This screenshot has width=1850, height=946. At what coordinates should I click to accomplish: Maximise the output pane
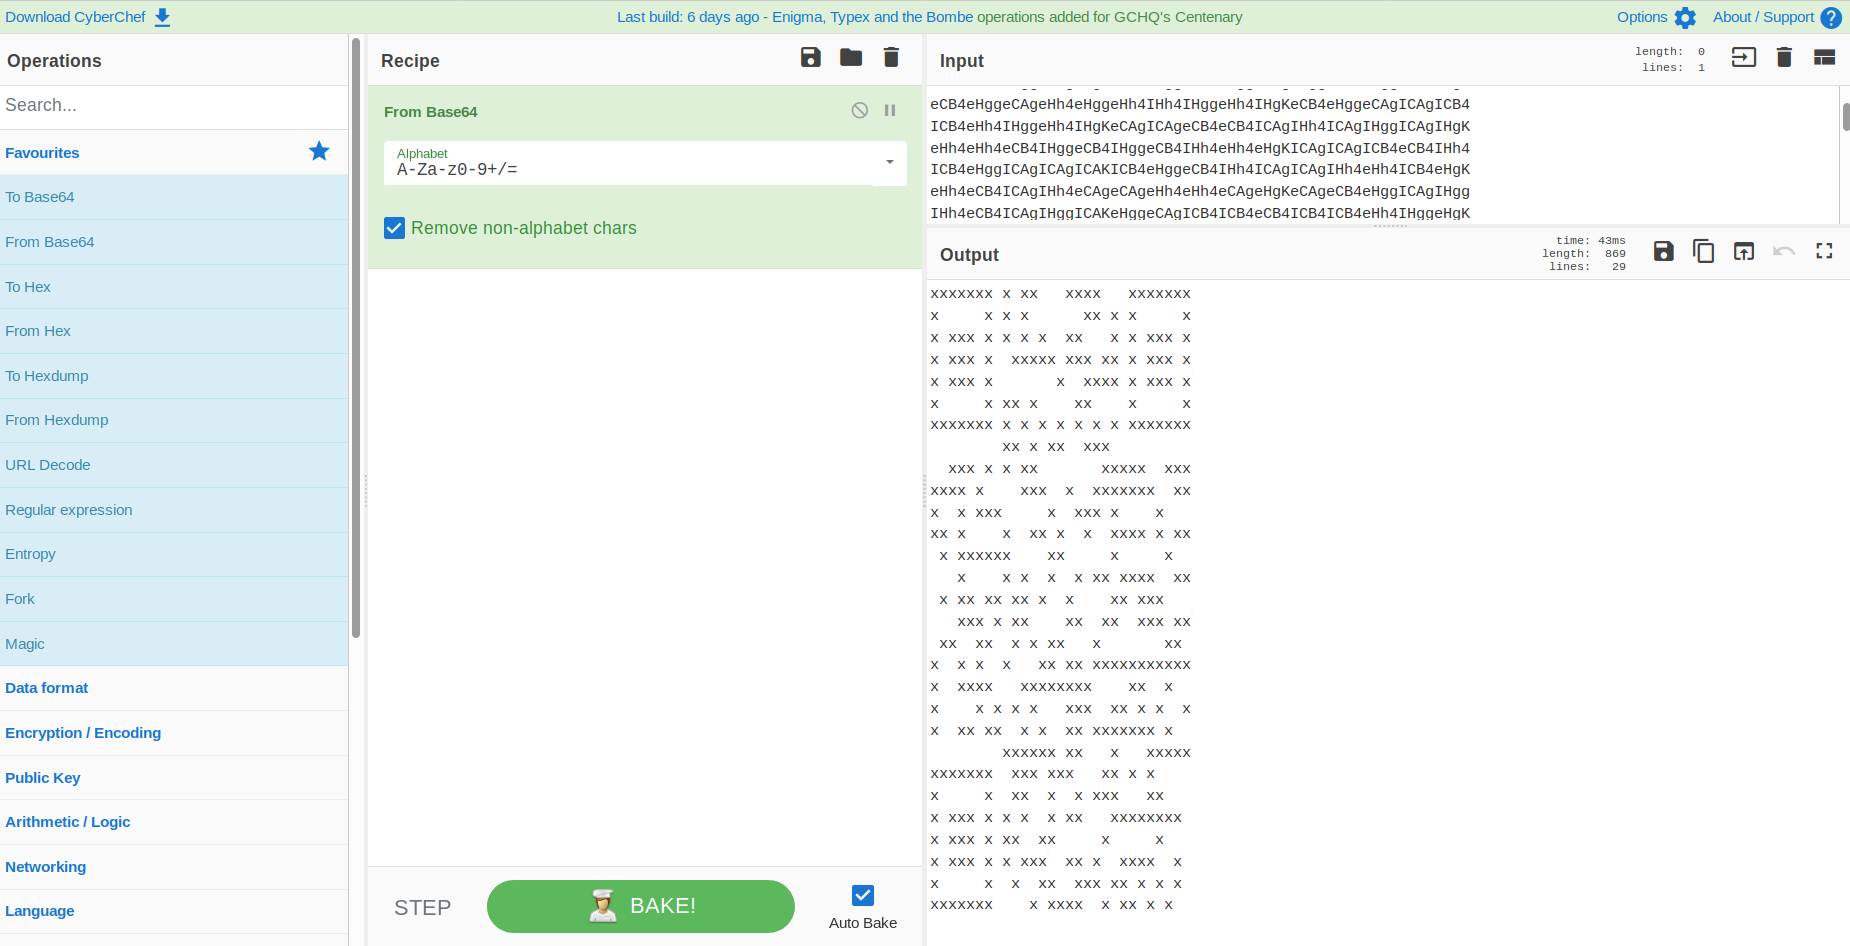1824,252
